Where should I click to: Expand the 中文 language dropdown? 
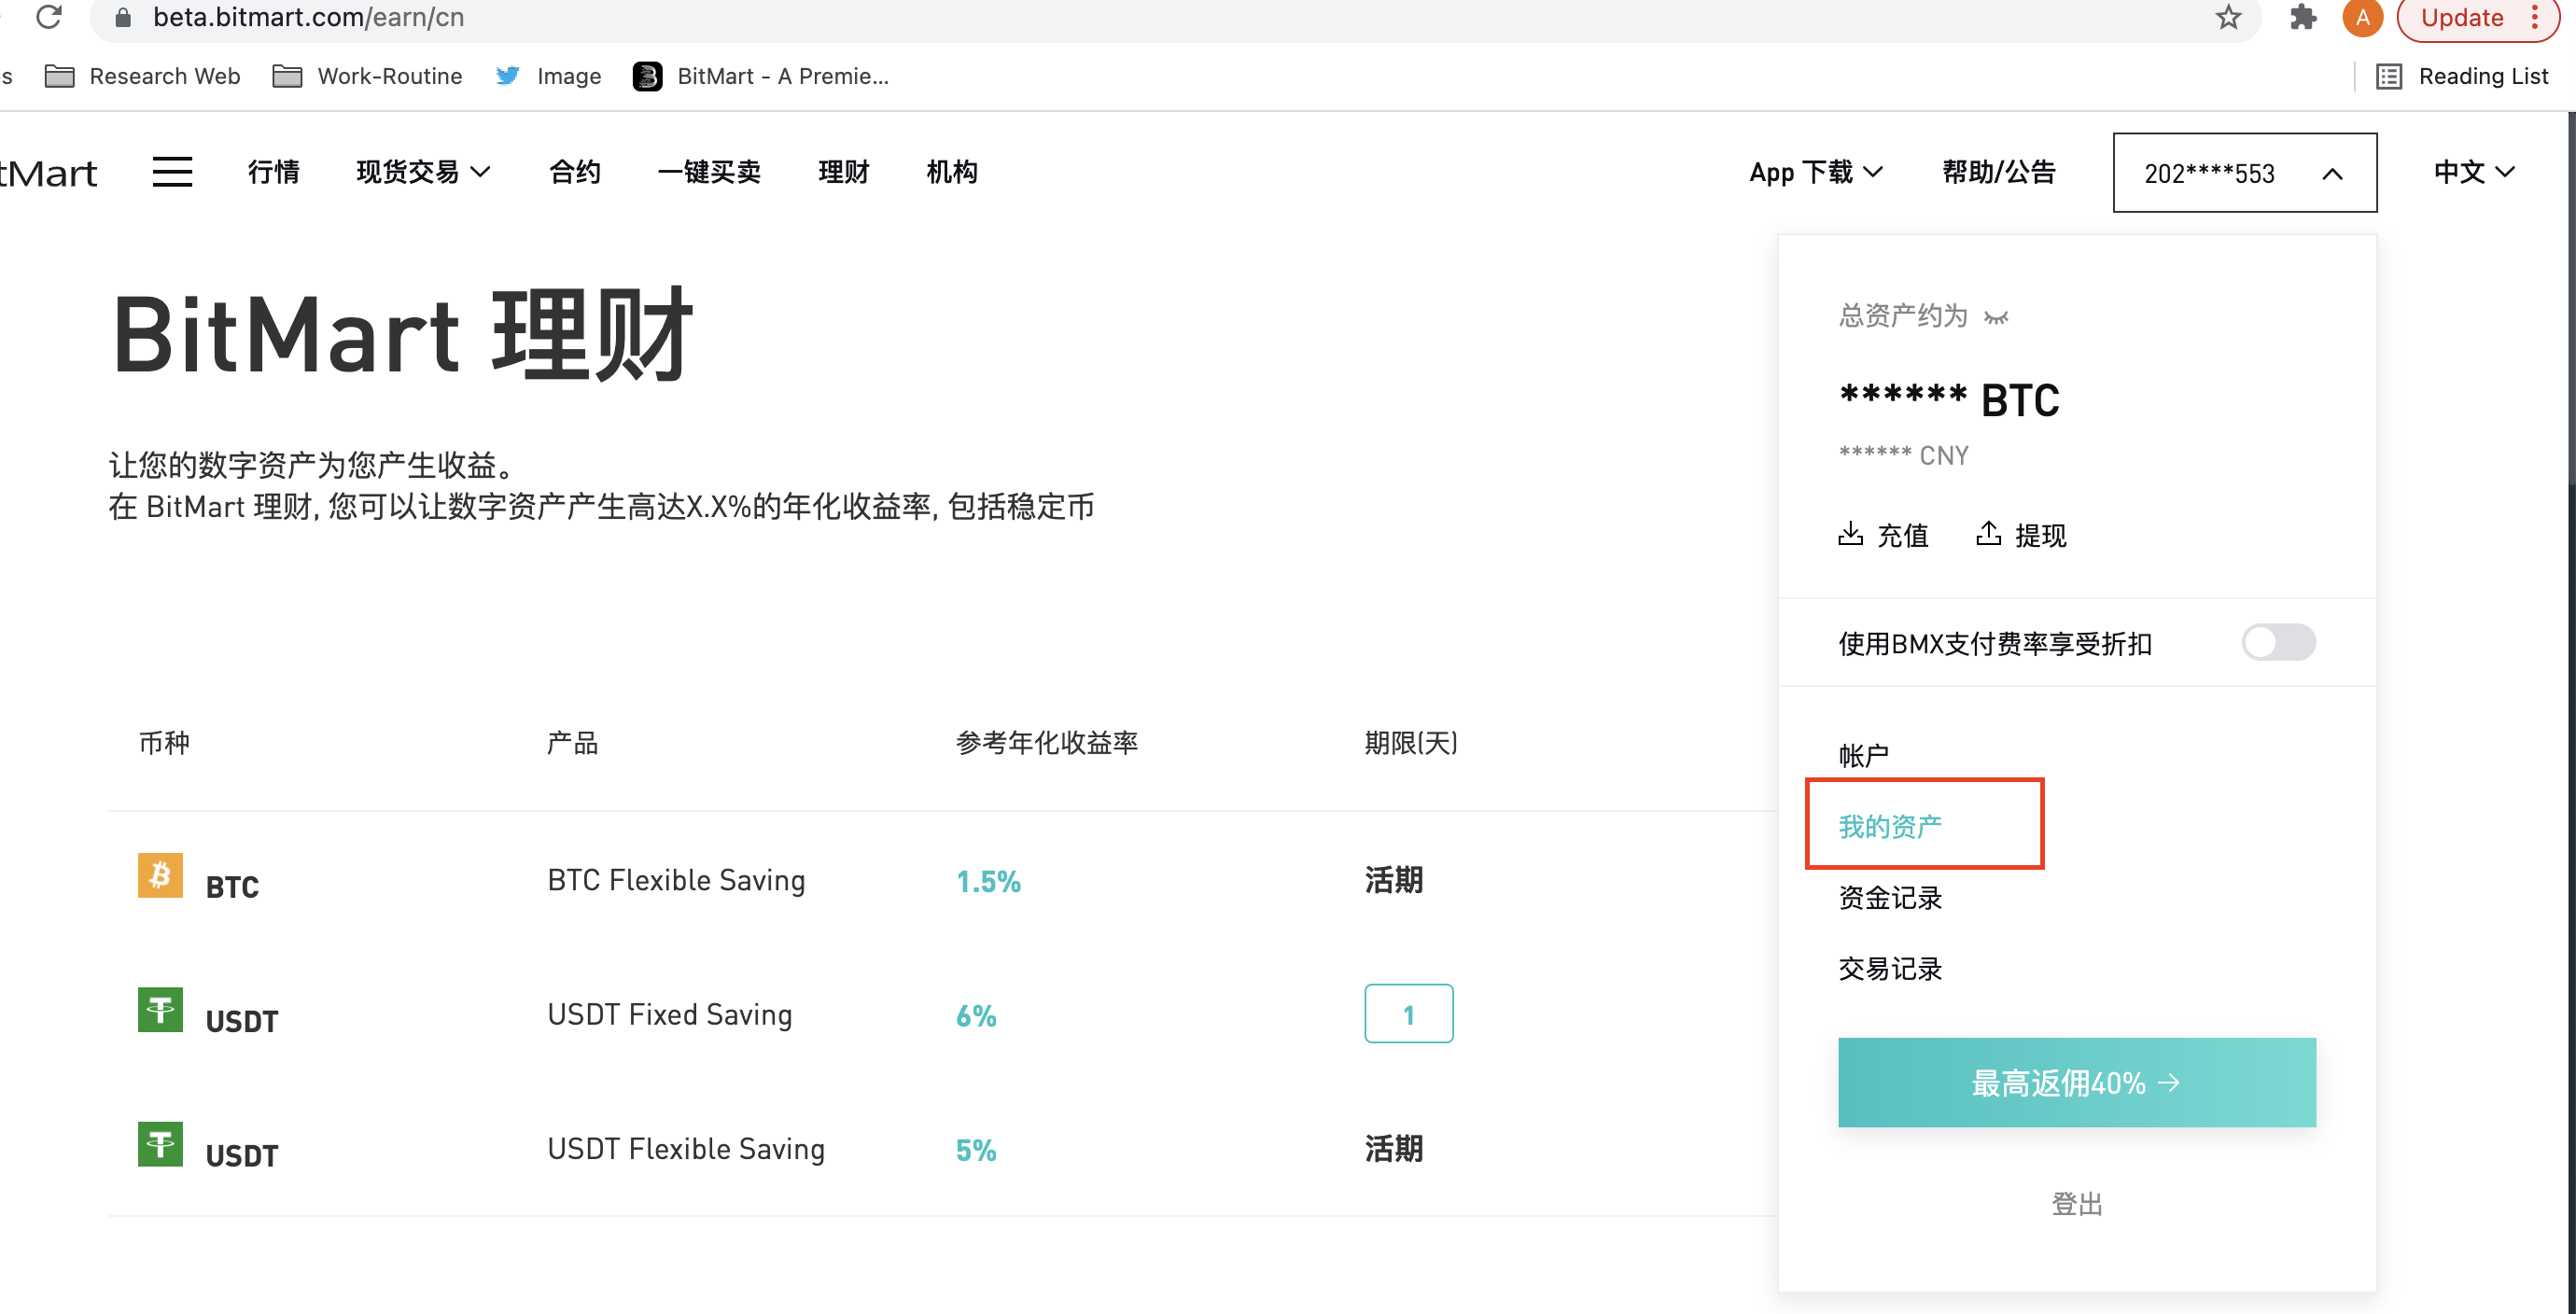tap(2473, 172)
